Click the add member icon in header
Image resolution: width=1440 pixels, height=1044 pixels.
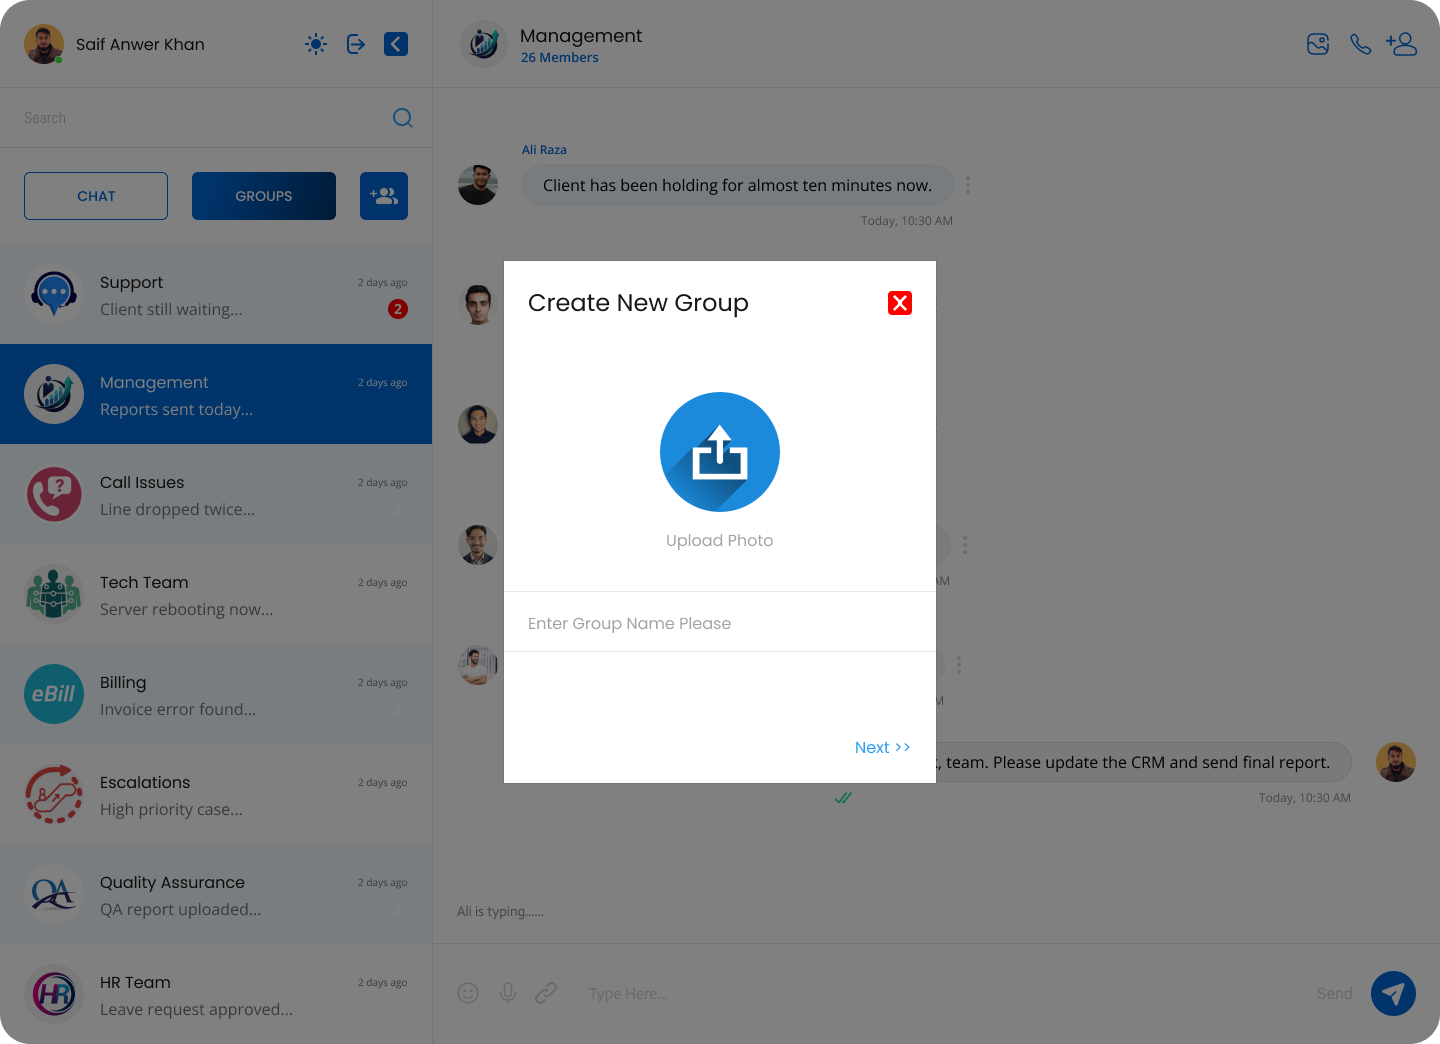(x=1401, y=44)
